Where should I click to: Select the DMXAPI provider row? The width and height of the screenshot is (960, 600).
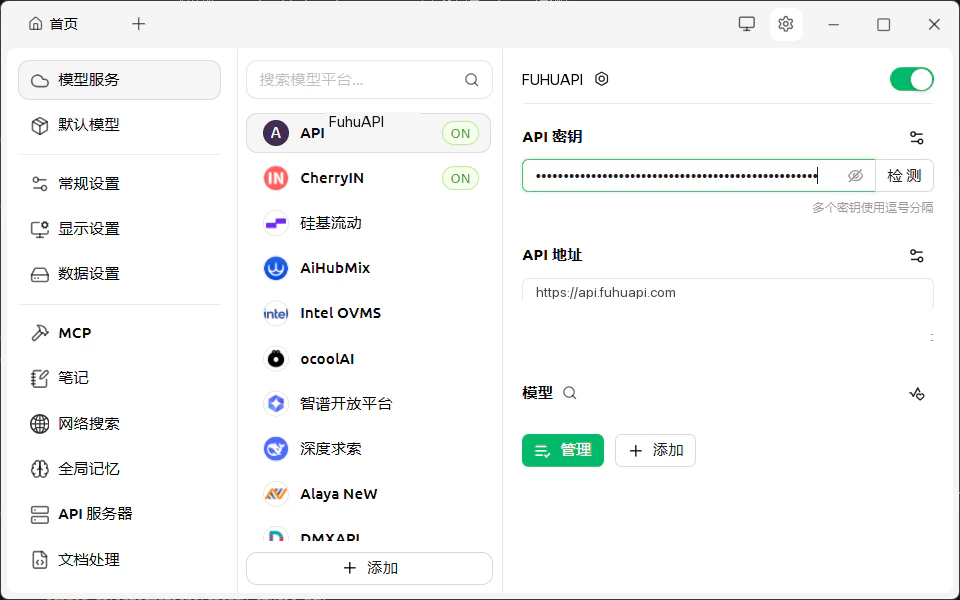(x=369, y=534)
